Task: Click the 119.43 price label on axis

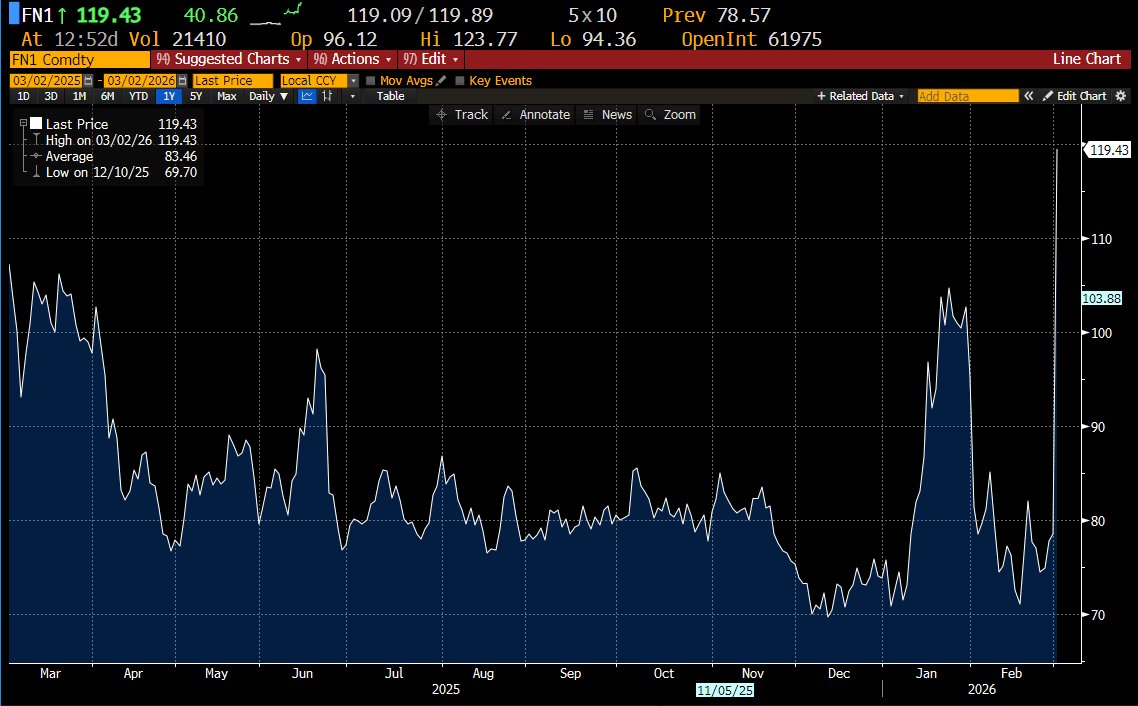Action: (1108, 150)
